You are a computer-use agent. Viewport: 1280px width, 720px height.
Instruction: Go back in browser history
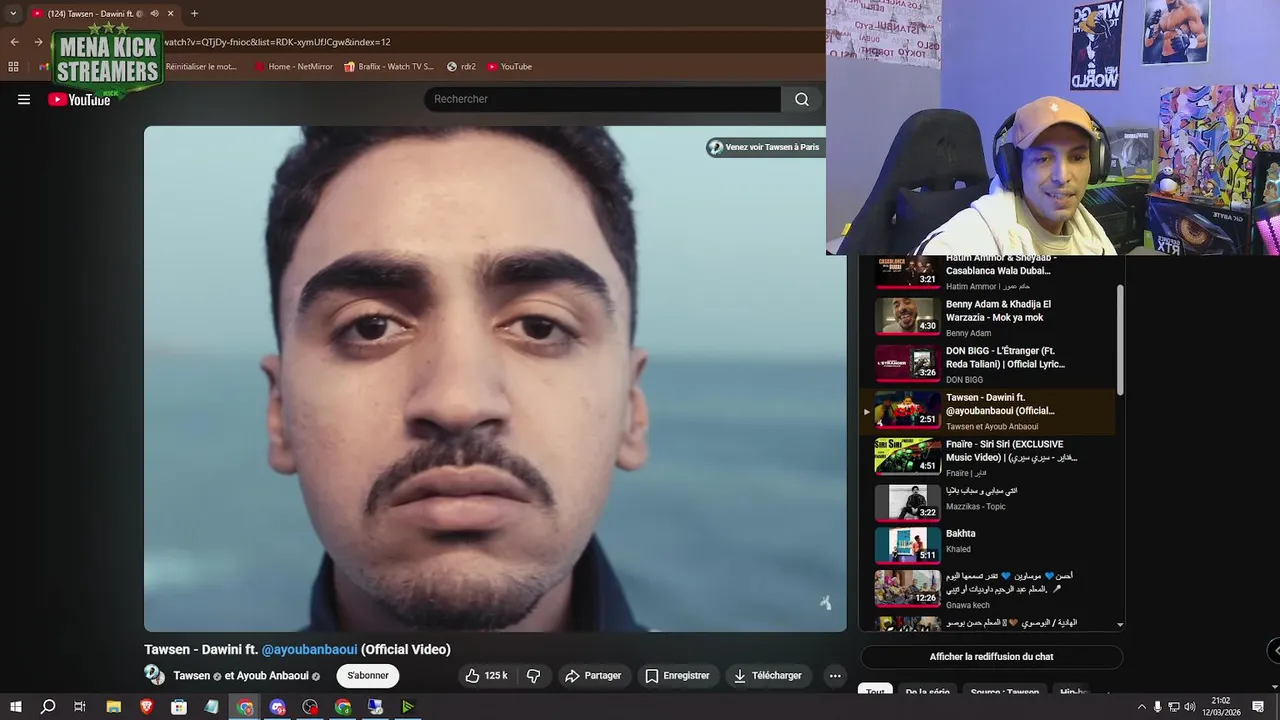tap(14, 42)
